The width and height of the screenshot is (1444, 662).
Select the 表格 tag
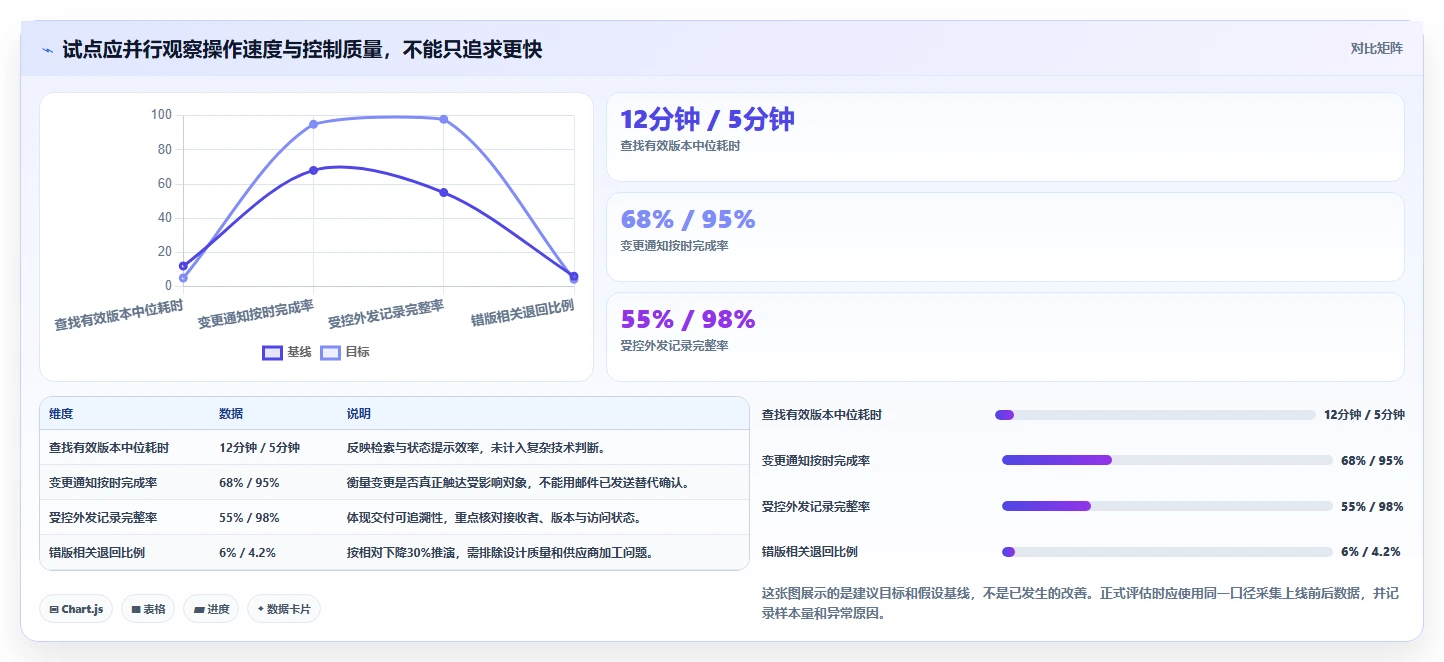(x=148, y=609)
